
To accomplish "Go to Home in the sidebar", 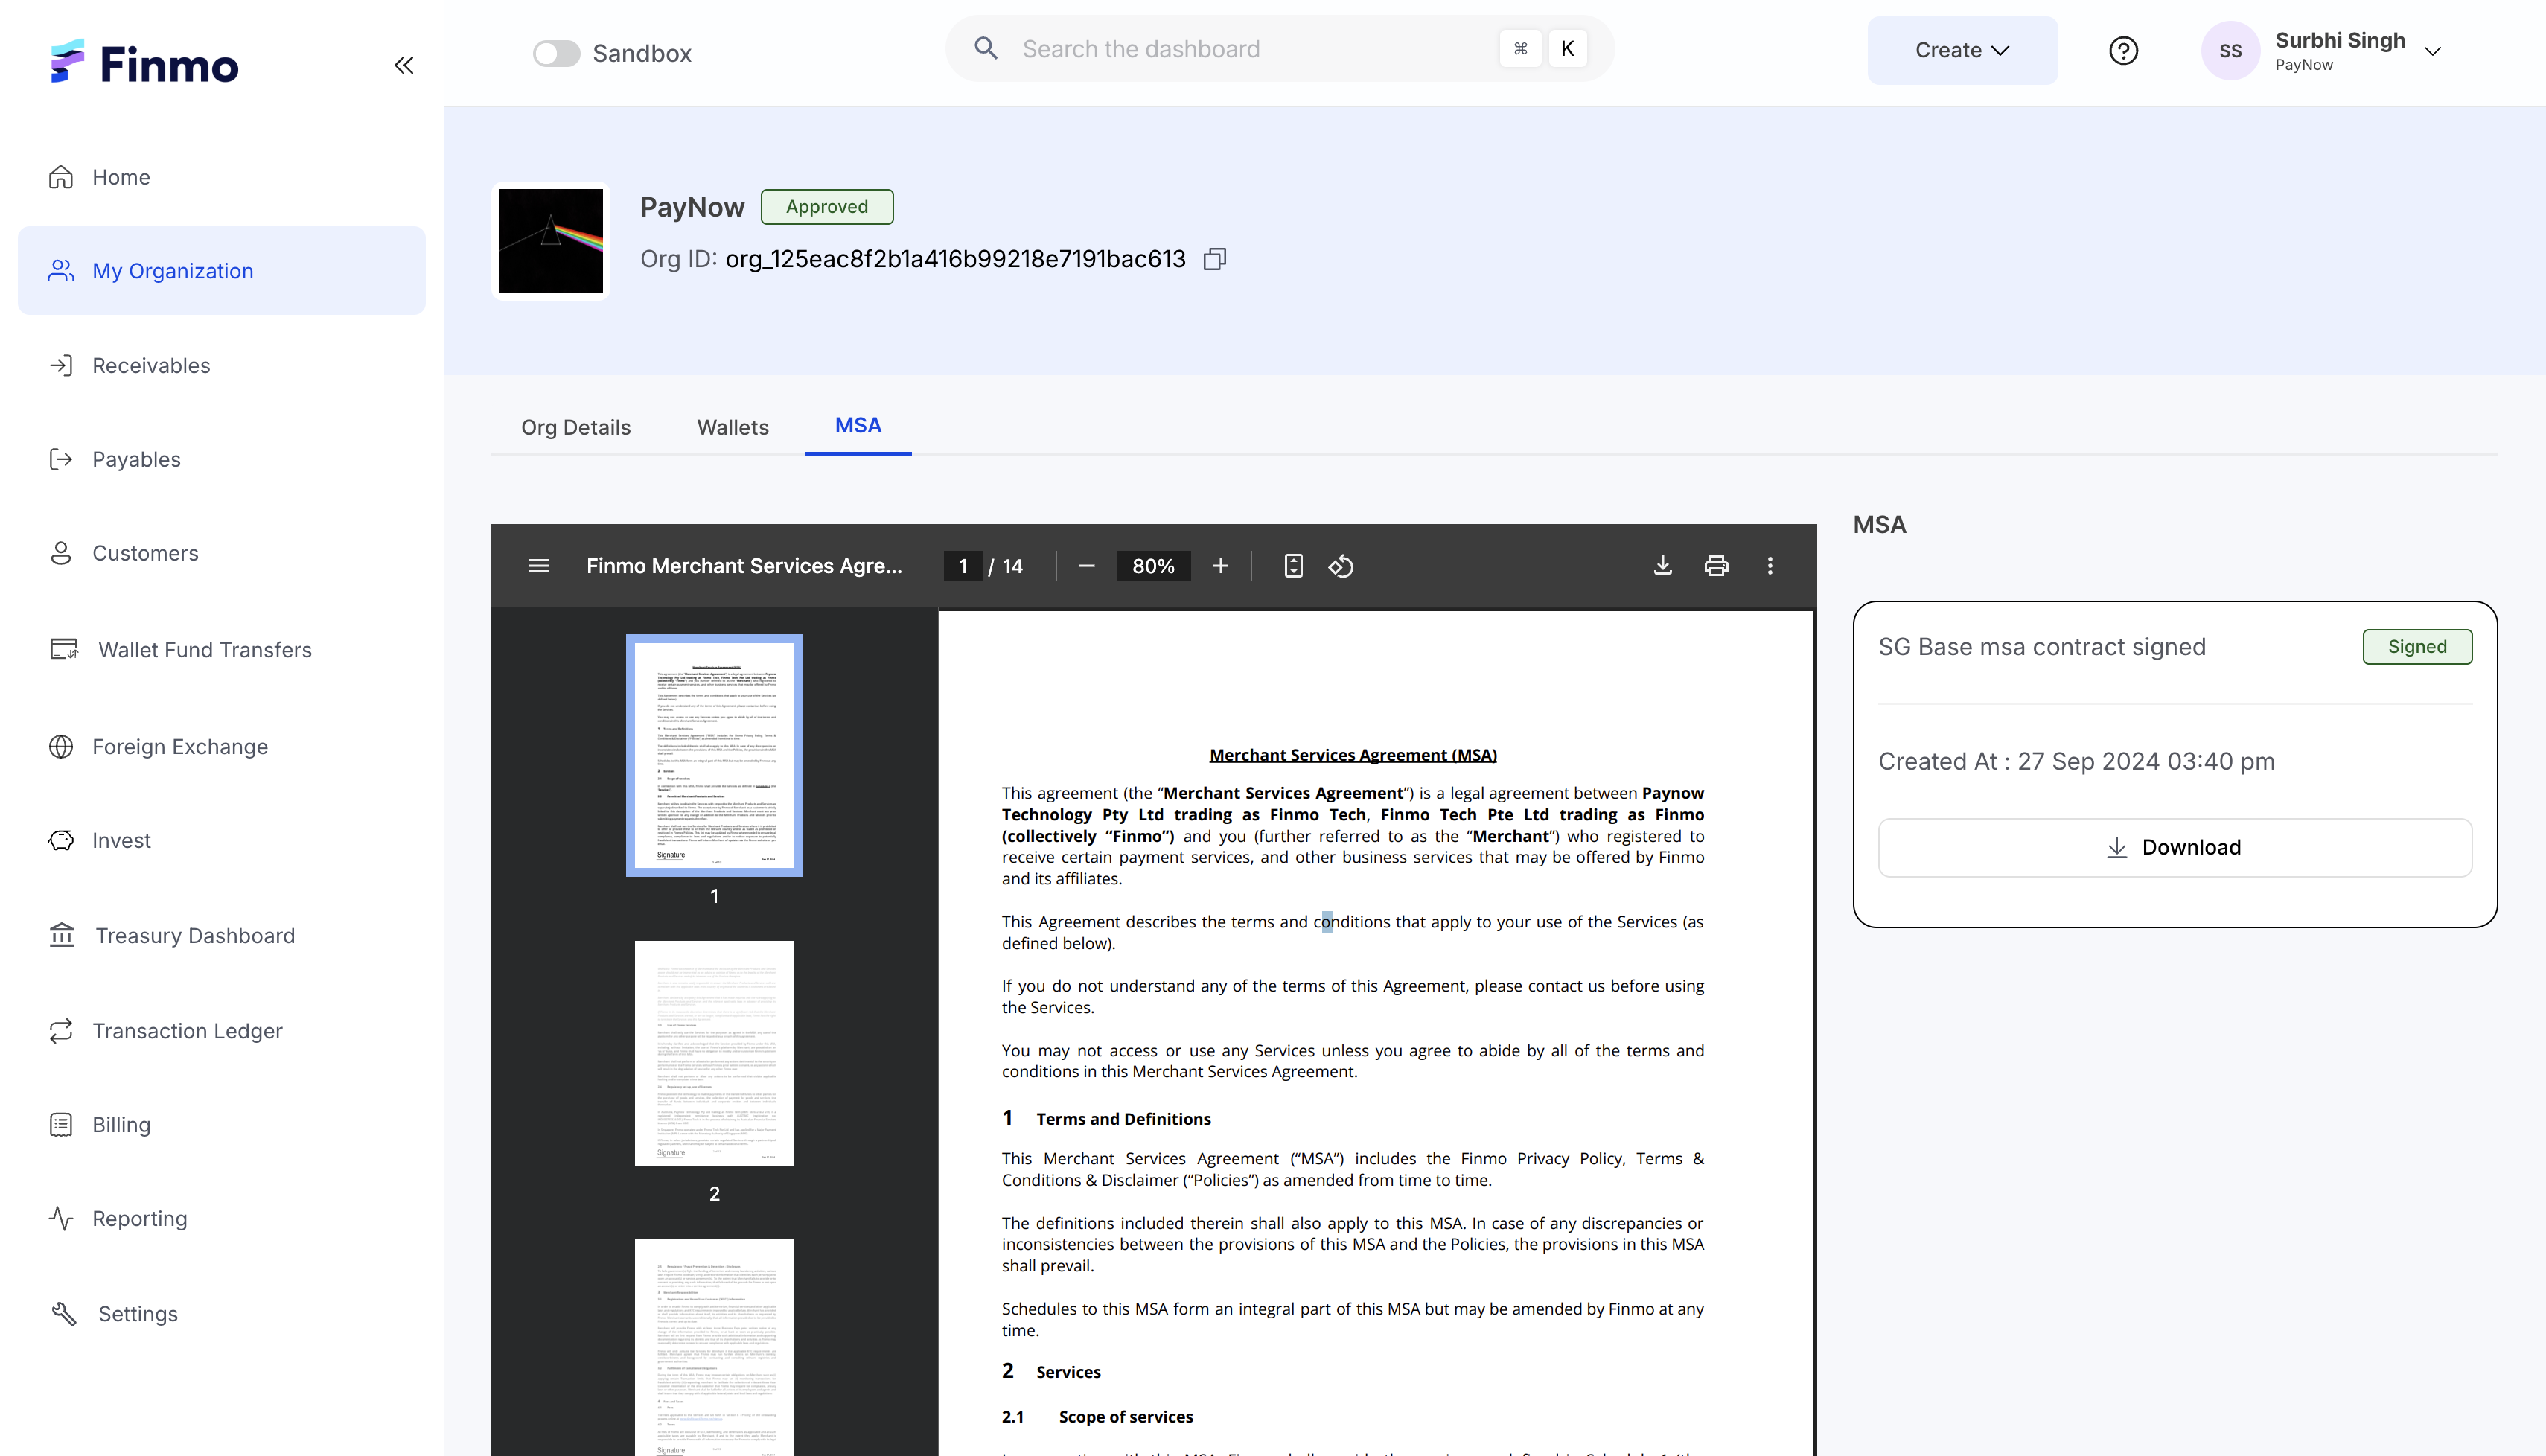I will (x=221, y=177).
